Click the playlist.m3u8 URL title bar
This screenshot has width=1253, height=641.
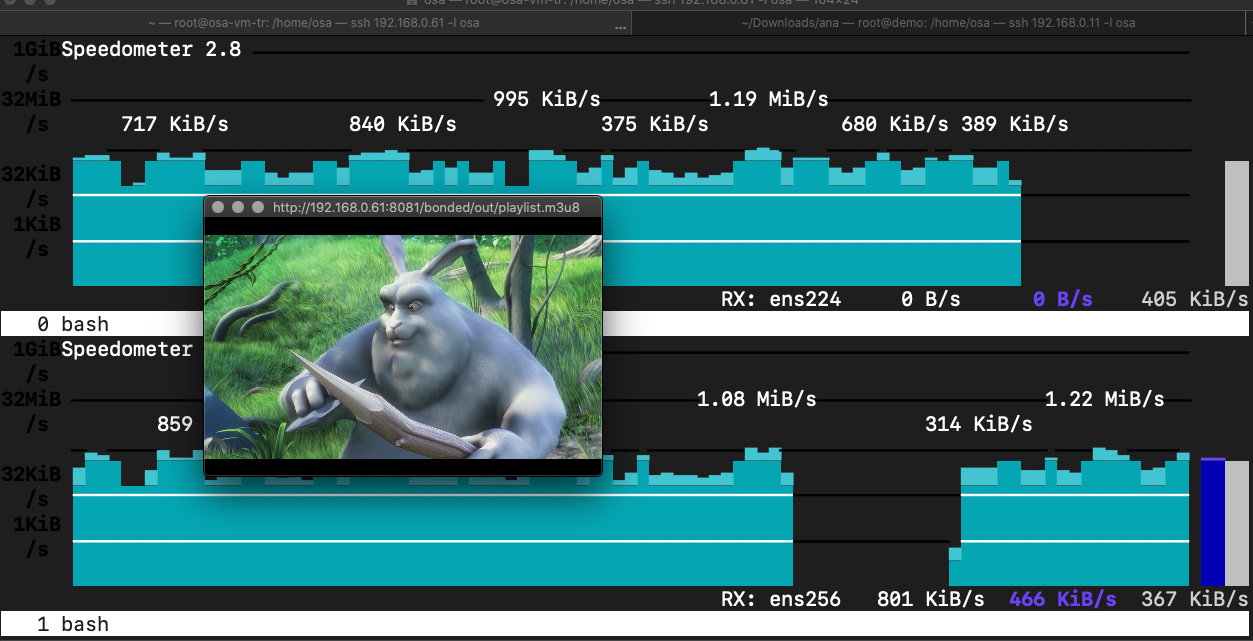coord(424,207)
